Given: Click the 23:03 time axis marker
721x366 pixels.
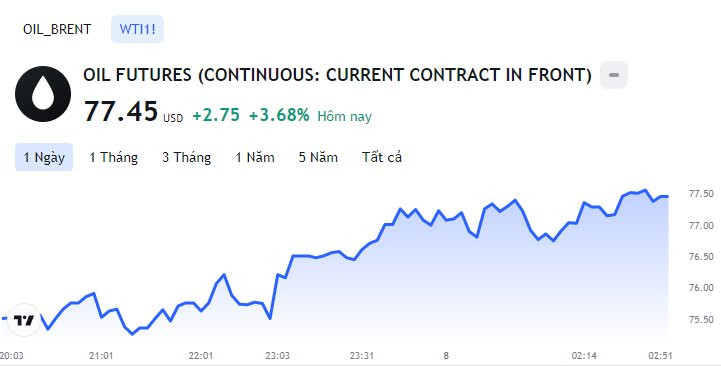Looking at the screenshot, I should click(278, 355).
